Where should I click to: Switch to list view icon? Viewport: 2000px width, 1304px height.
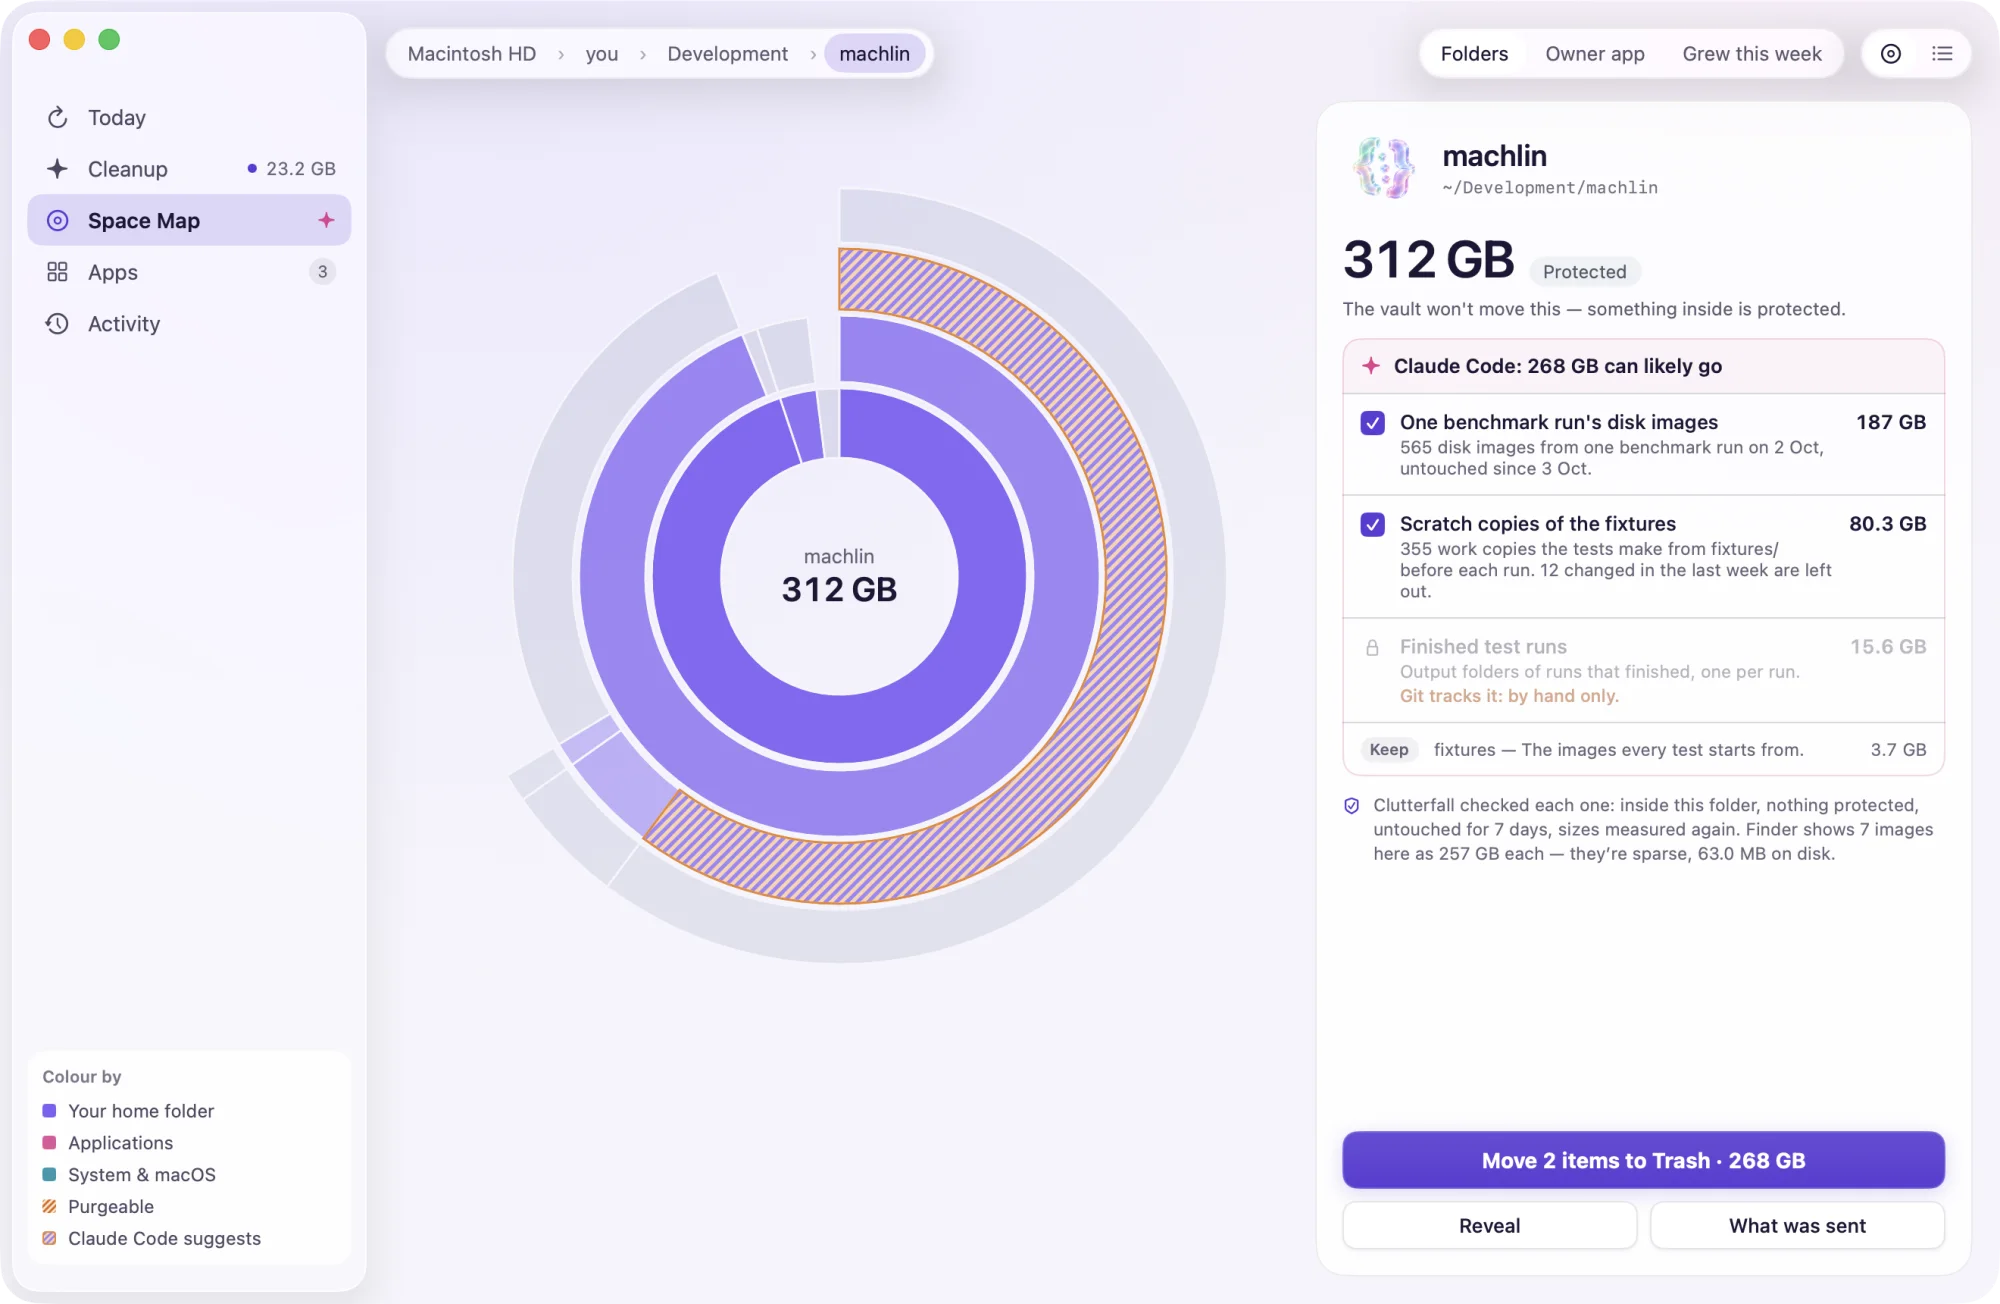pos(1942,54)
